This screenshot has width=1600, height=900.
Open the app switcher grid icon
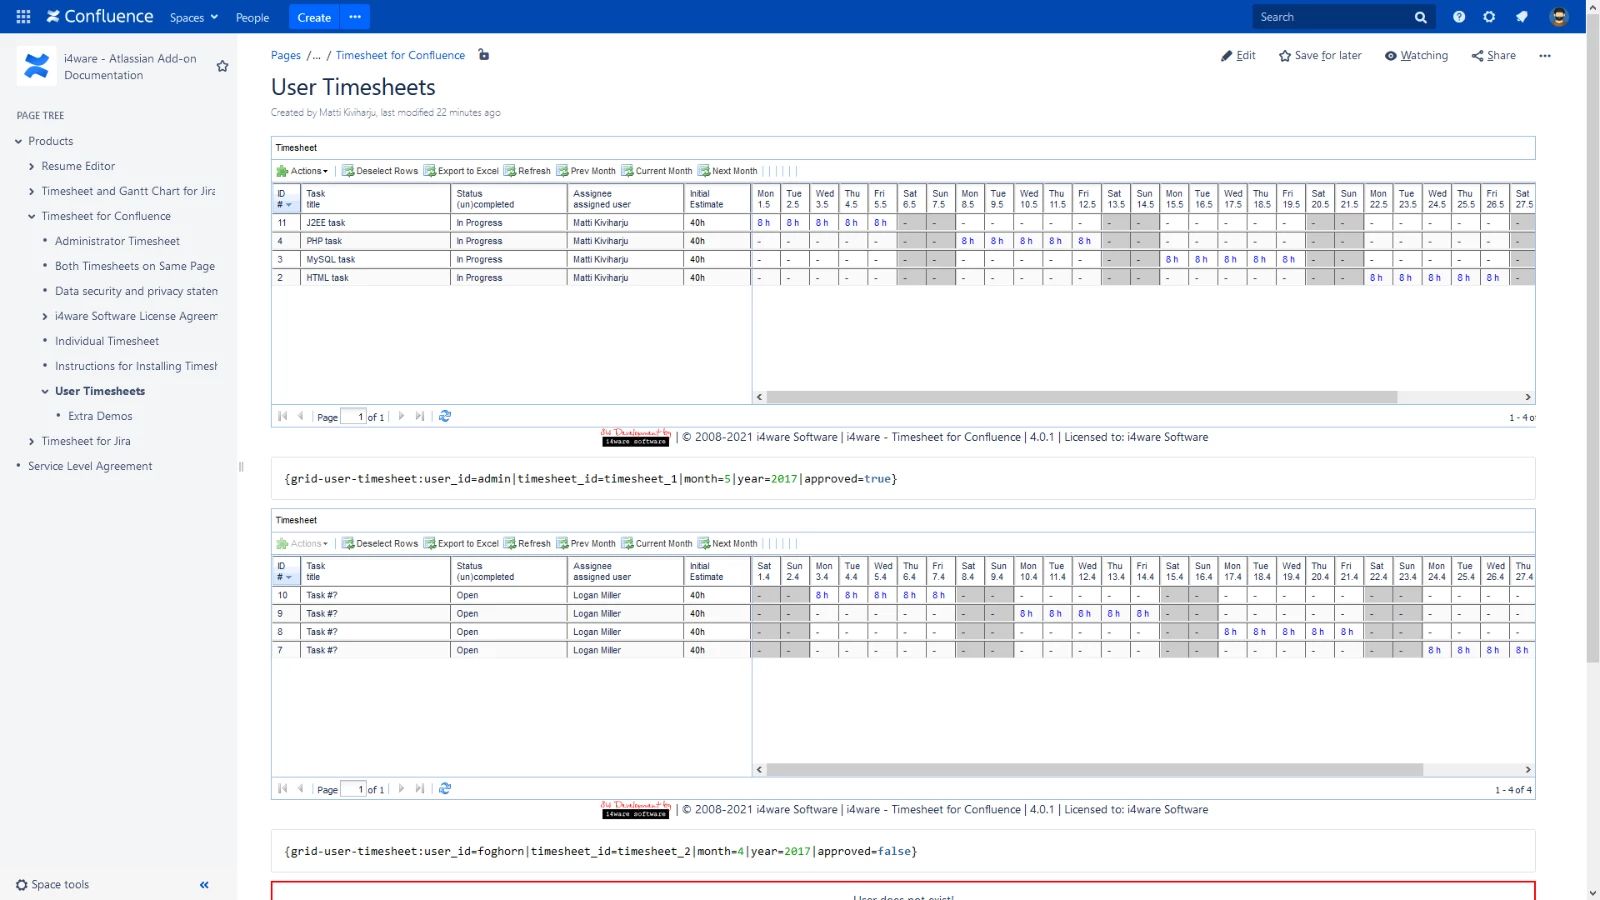pyautogui.click(x=24, y=17)
